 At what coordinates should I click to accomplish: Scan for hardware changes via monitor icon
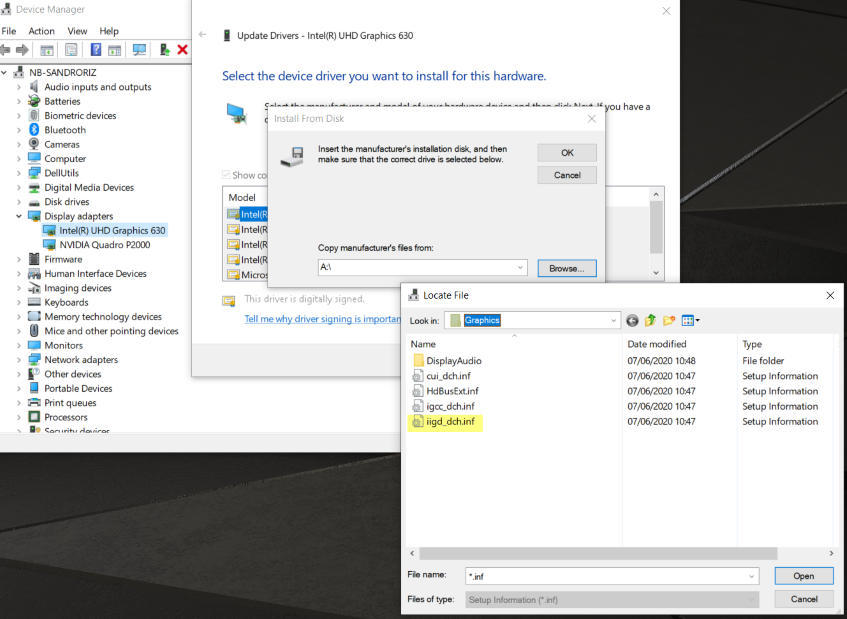coord(139,50)
